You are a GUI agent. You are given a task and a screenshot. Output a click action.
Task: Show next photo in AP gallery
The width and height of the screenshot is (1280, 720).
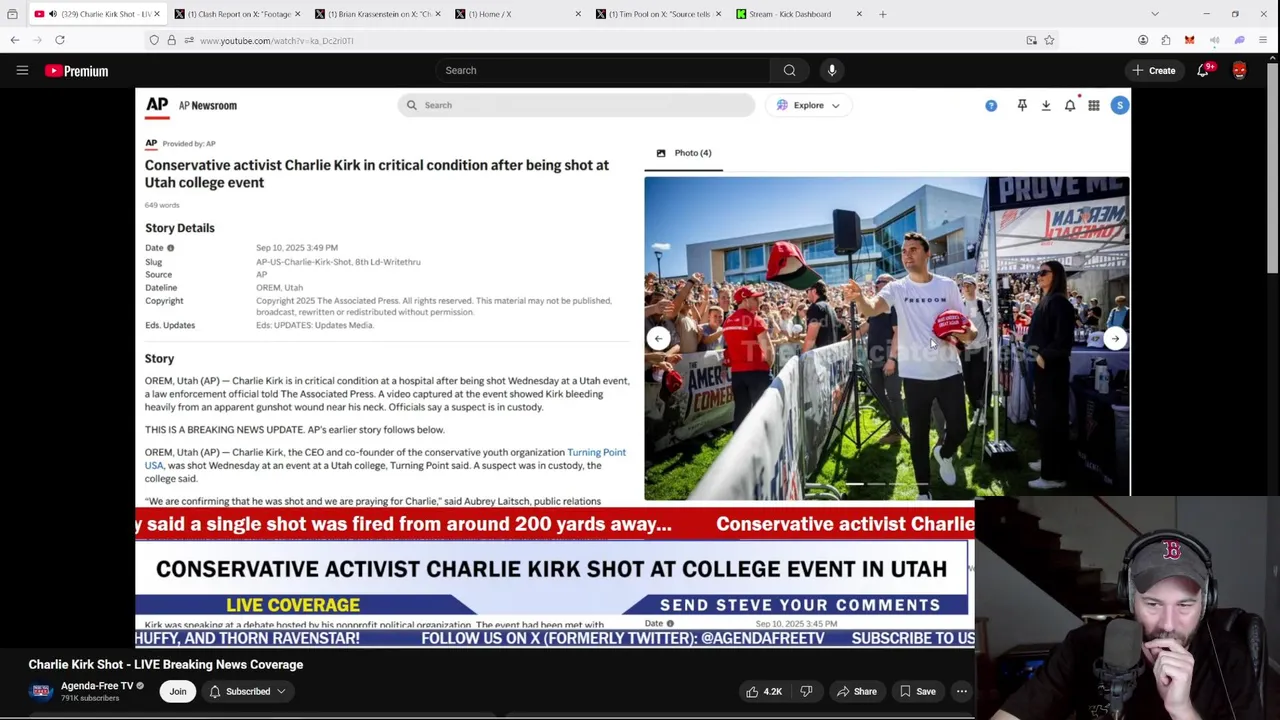tap(1115, 339)
